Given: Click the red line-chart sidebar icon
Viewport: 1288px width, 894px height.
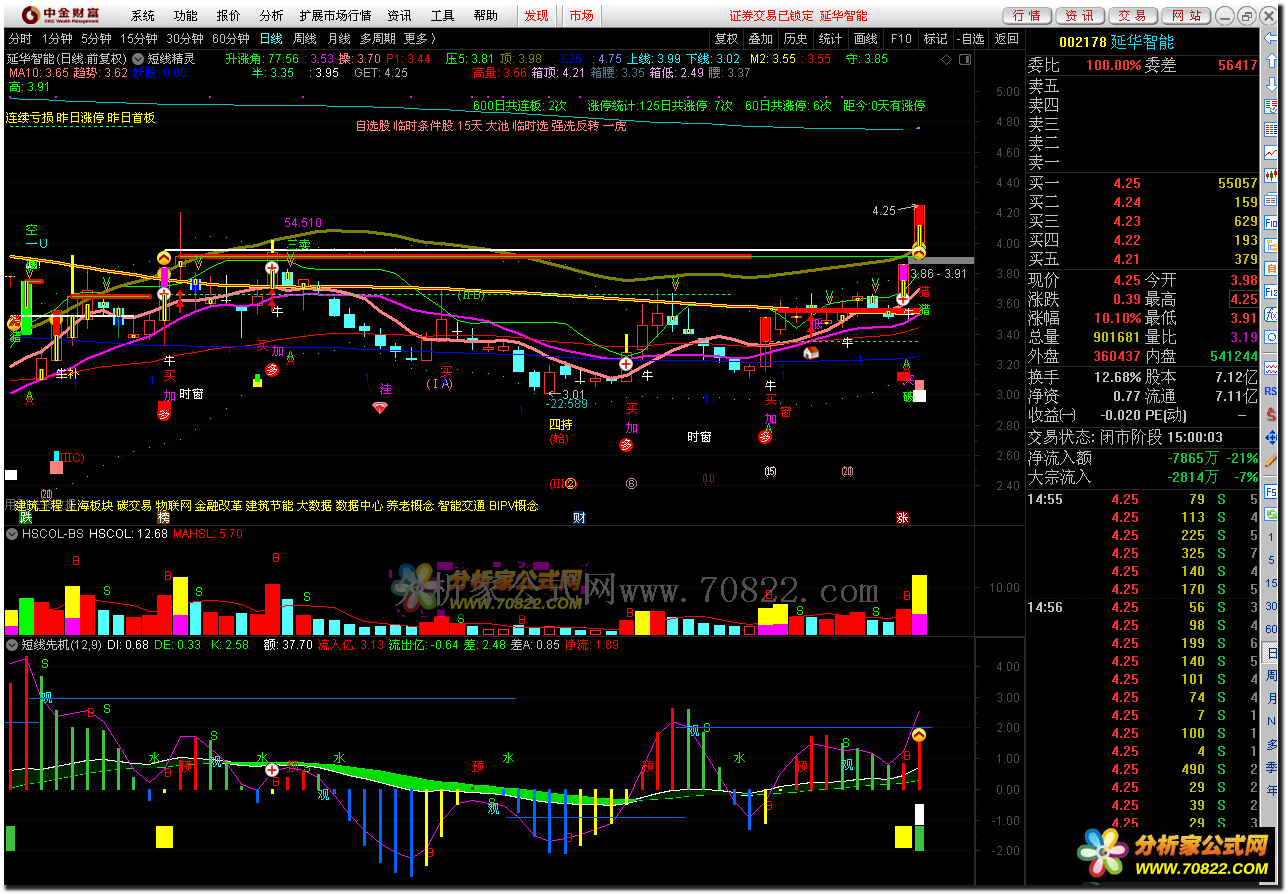Looking at the screenshot, I should [x=1271, y=151].
